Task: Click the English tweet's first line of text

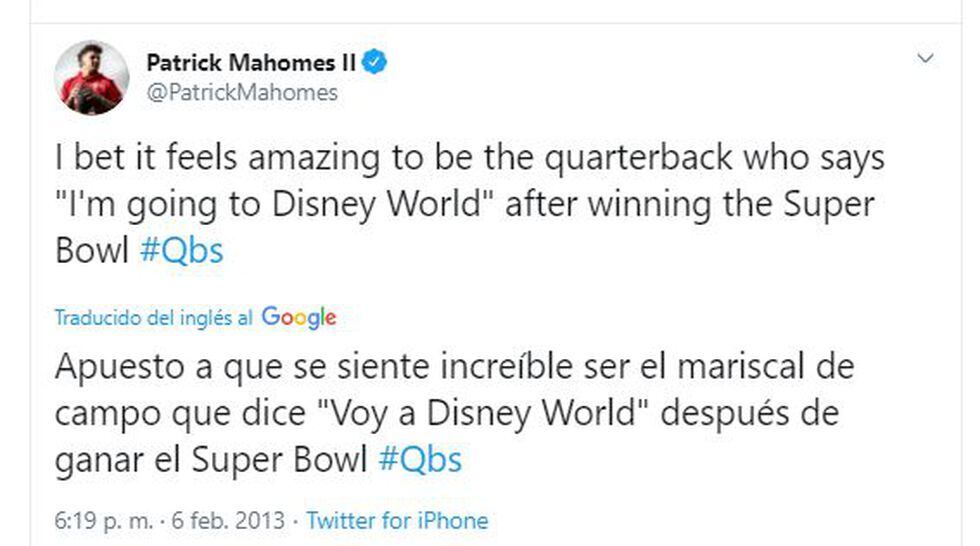Action: [469, 158]
